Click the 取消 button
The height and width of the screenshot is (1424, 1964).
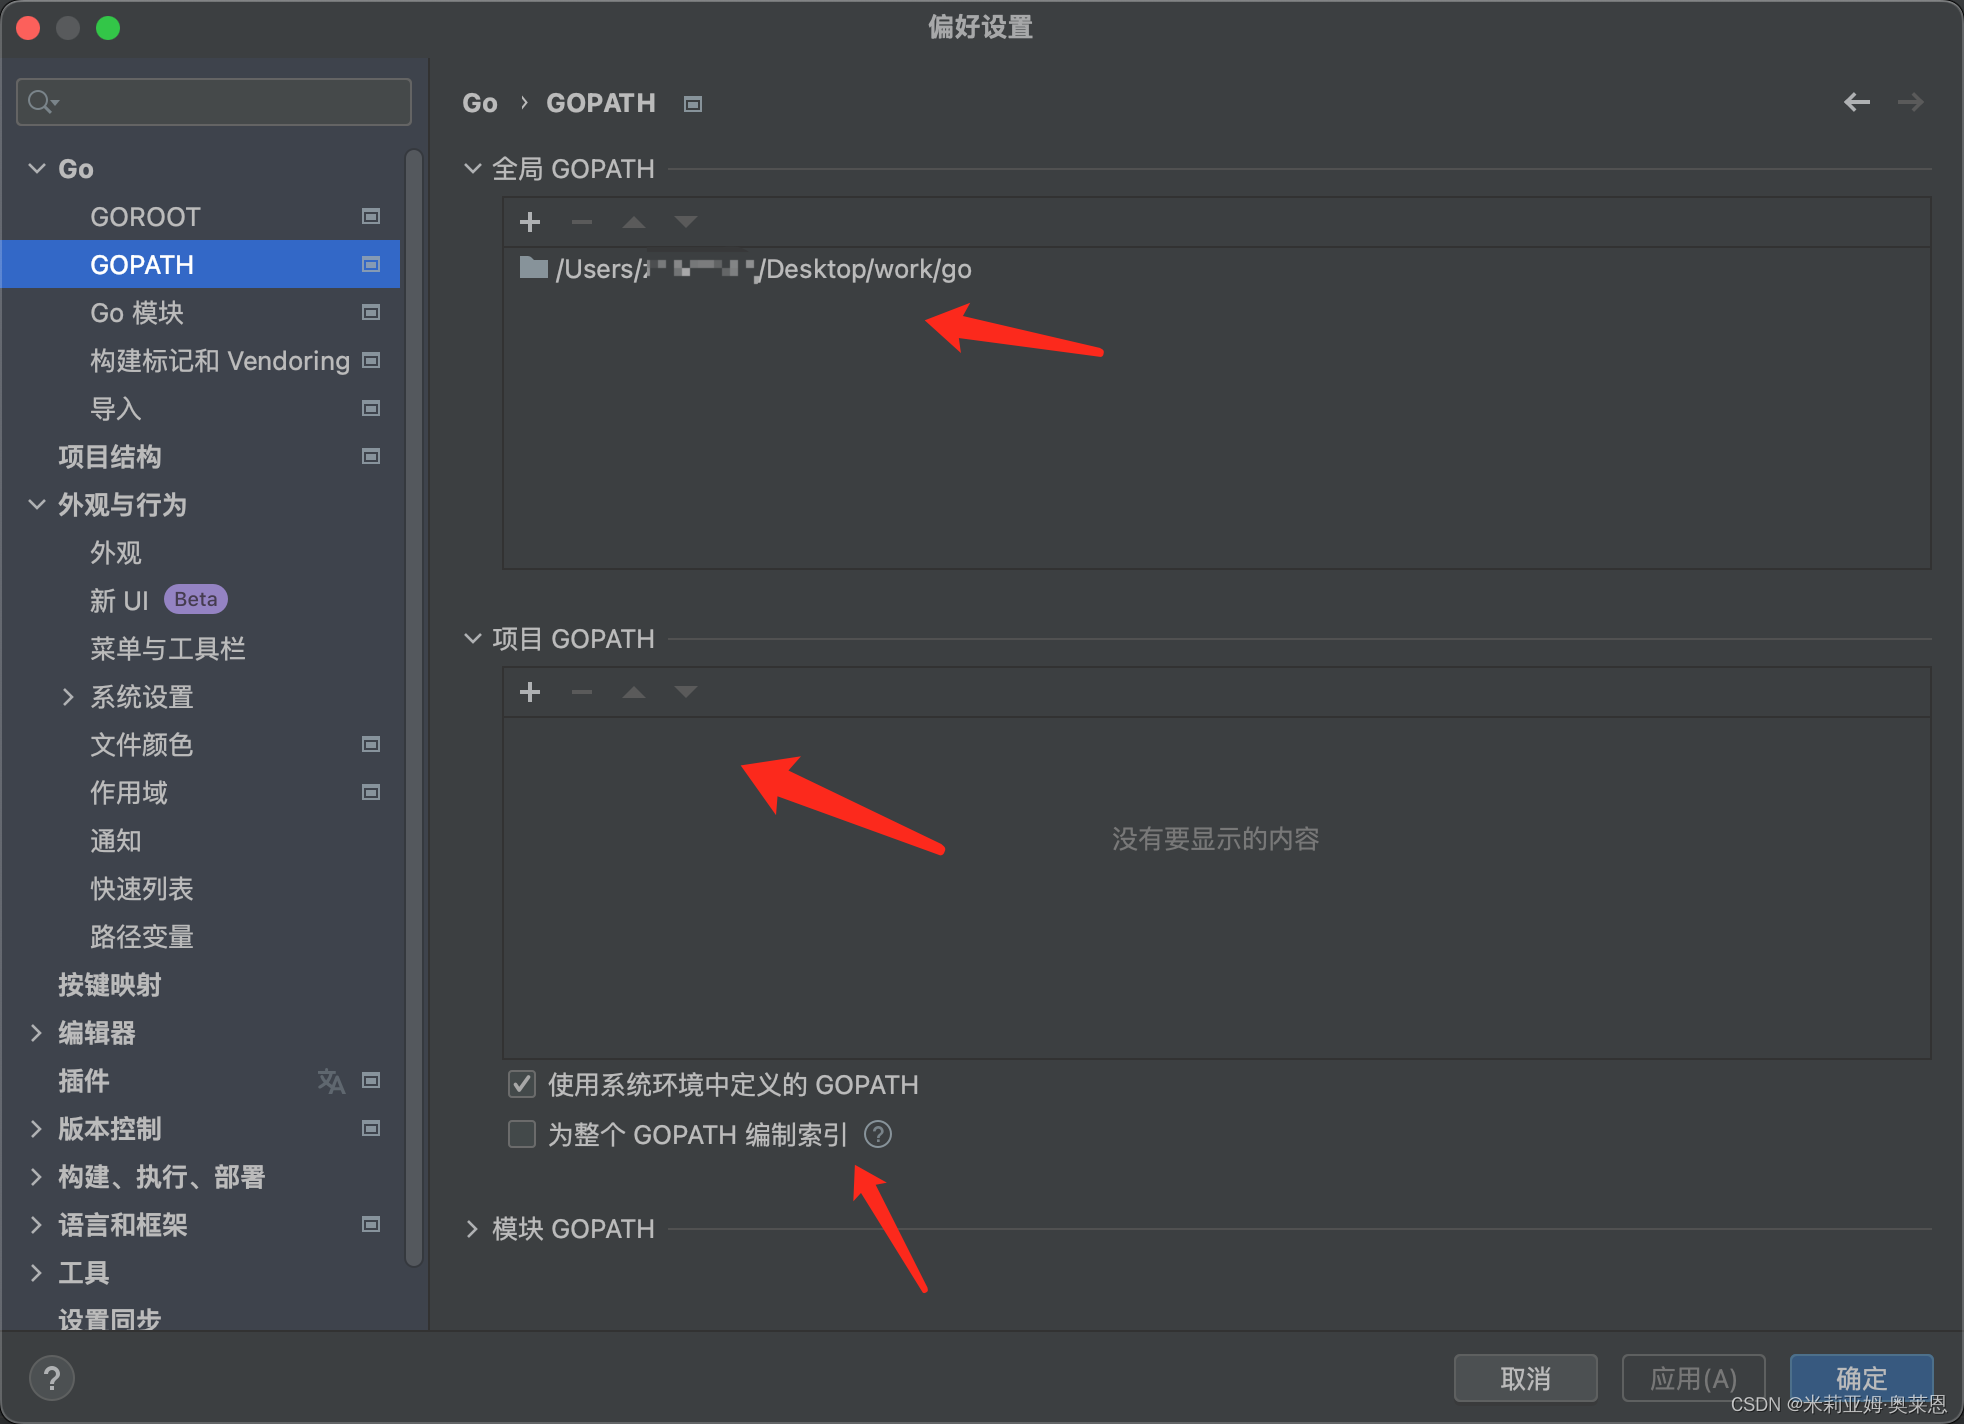click(1524, 1378)
